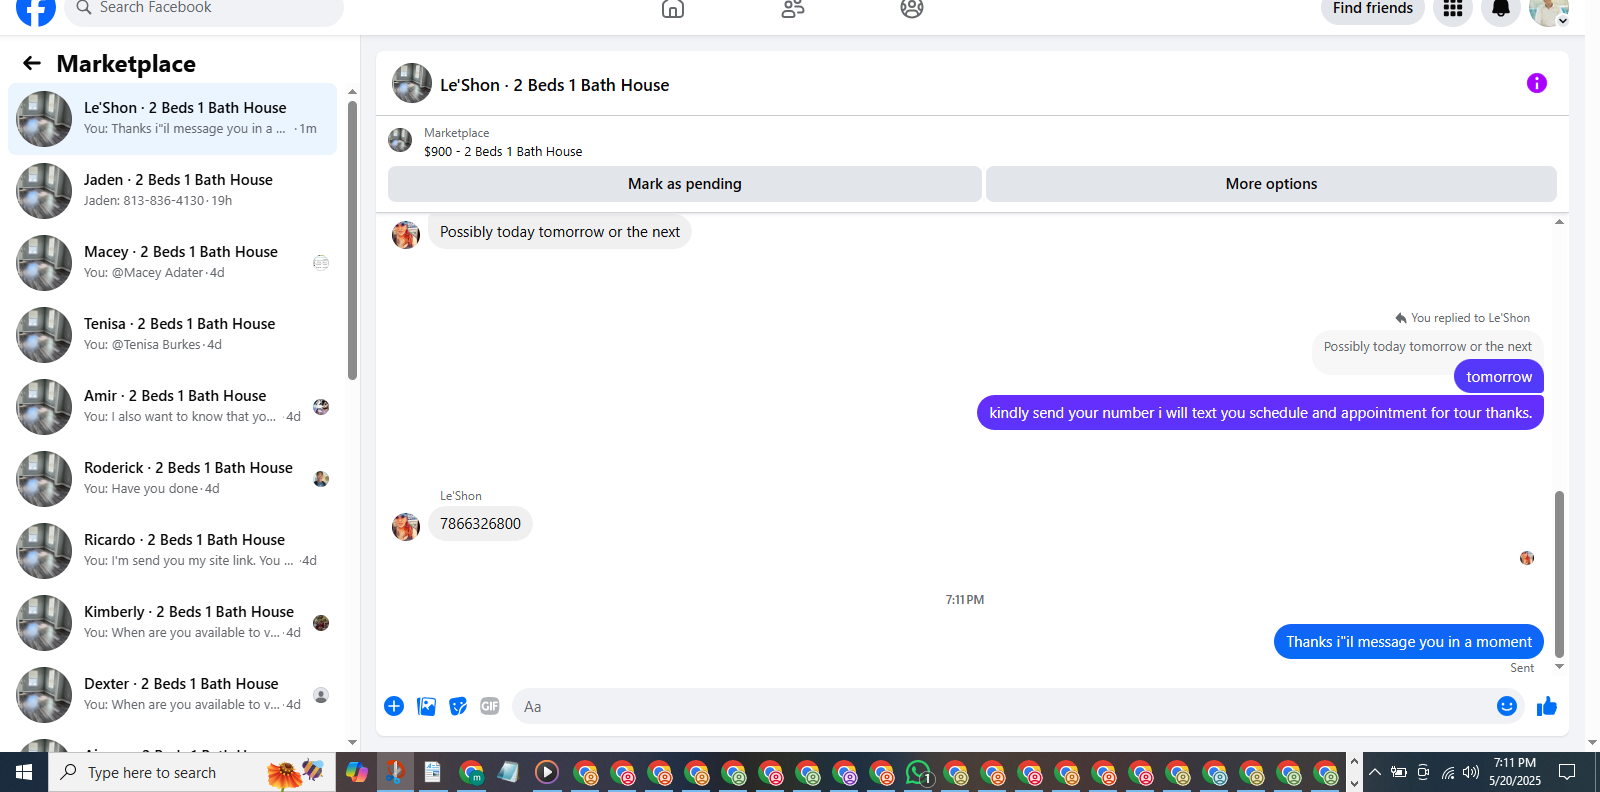The height and width of the screenshot is (792, 1600).
Task: Click the seen indicator avatar in chat
Action: (1527, 558)
